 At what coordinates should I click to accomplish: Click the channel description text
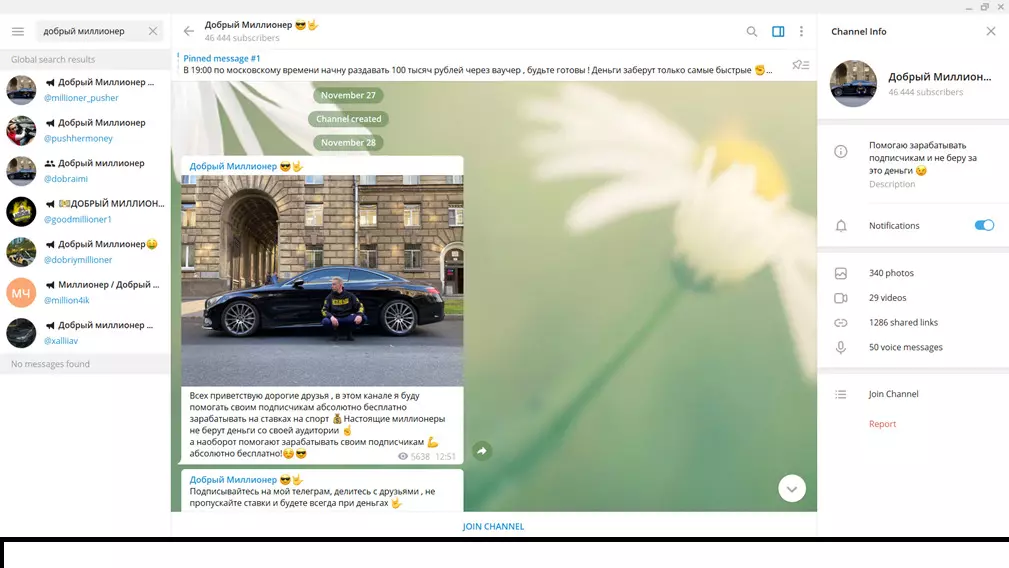pyautogui.click(x=923, y=158)
